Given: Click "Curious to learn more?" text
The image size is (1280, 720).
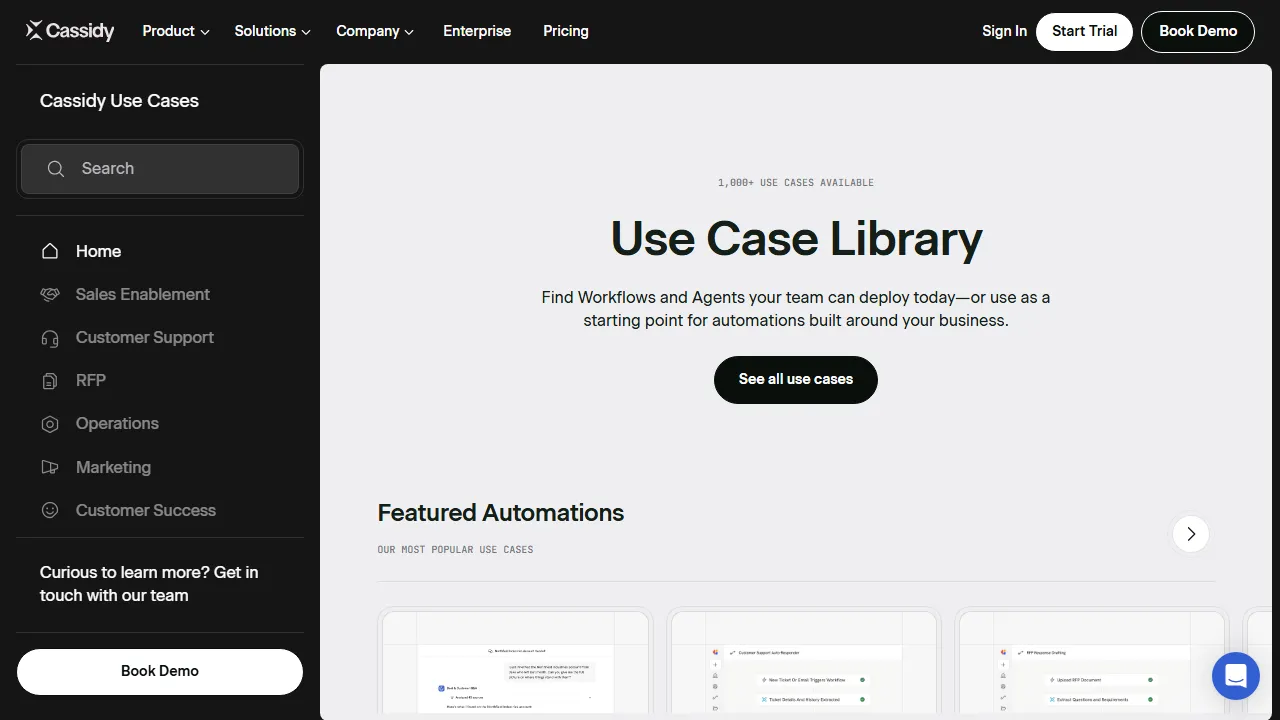Looking at the screenshot, I should 125,572.
